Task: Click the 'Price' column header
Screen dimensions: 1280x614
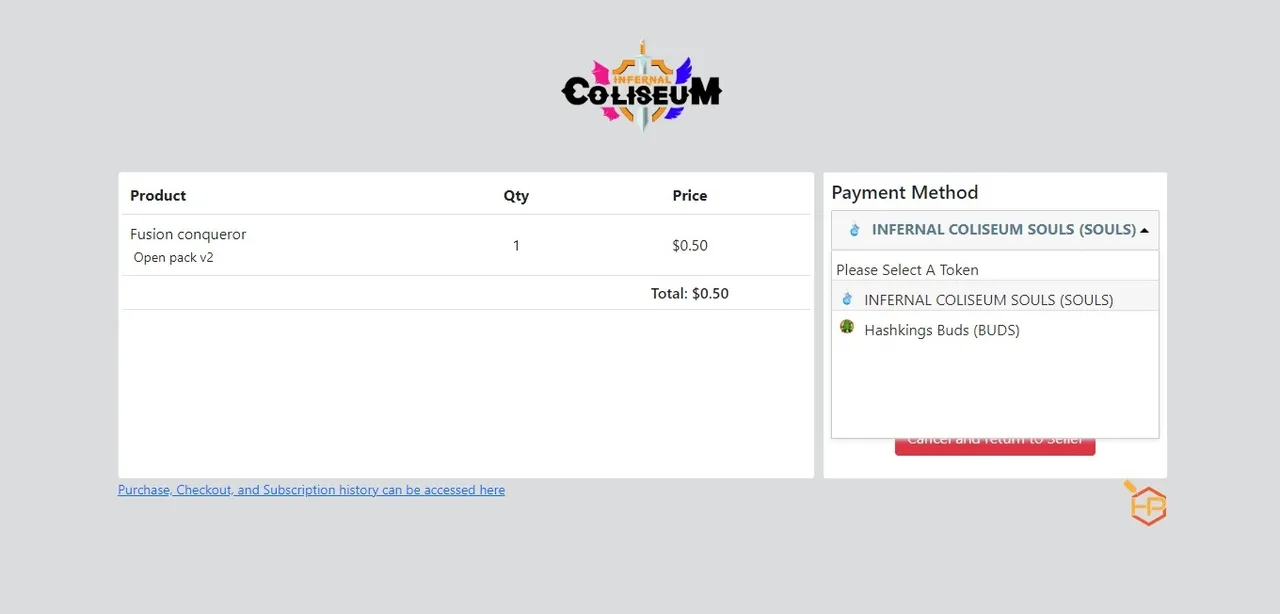Action: 690,195
